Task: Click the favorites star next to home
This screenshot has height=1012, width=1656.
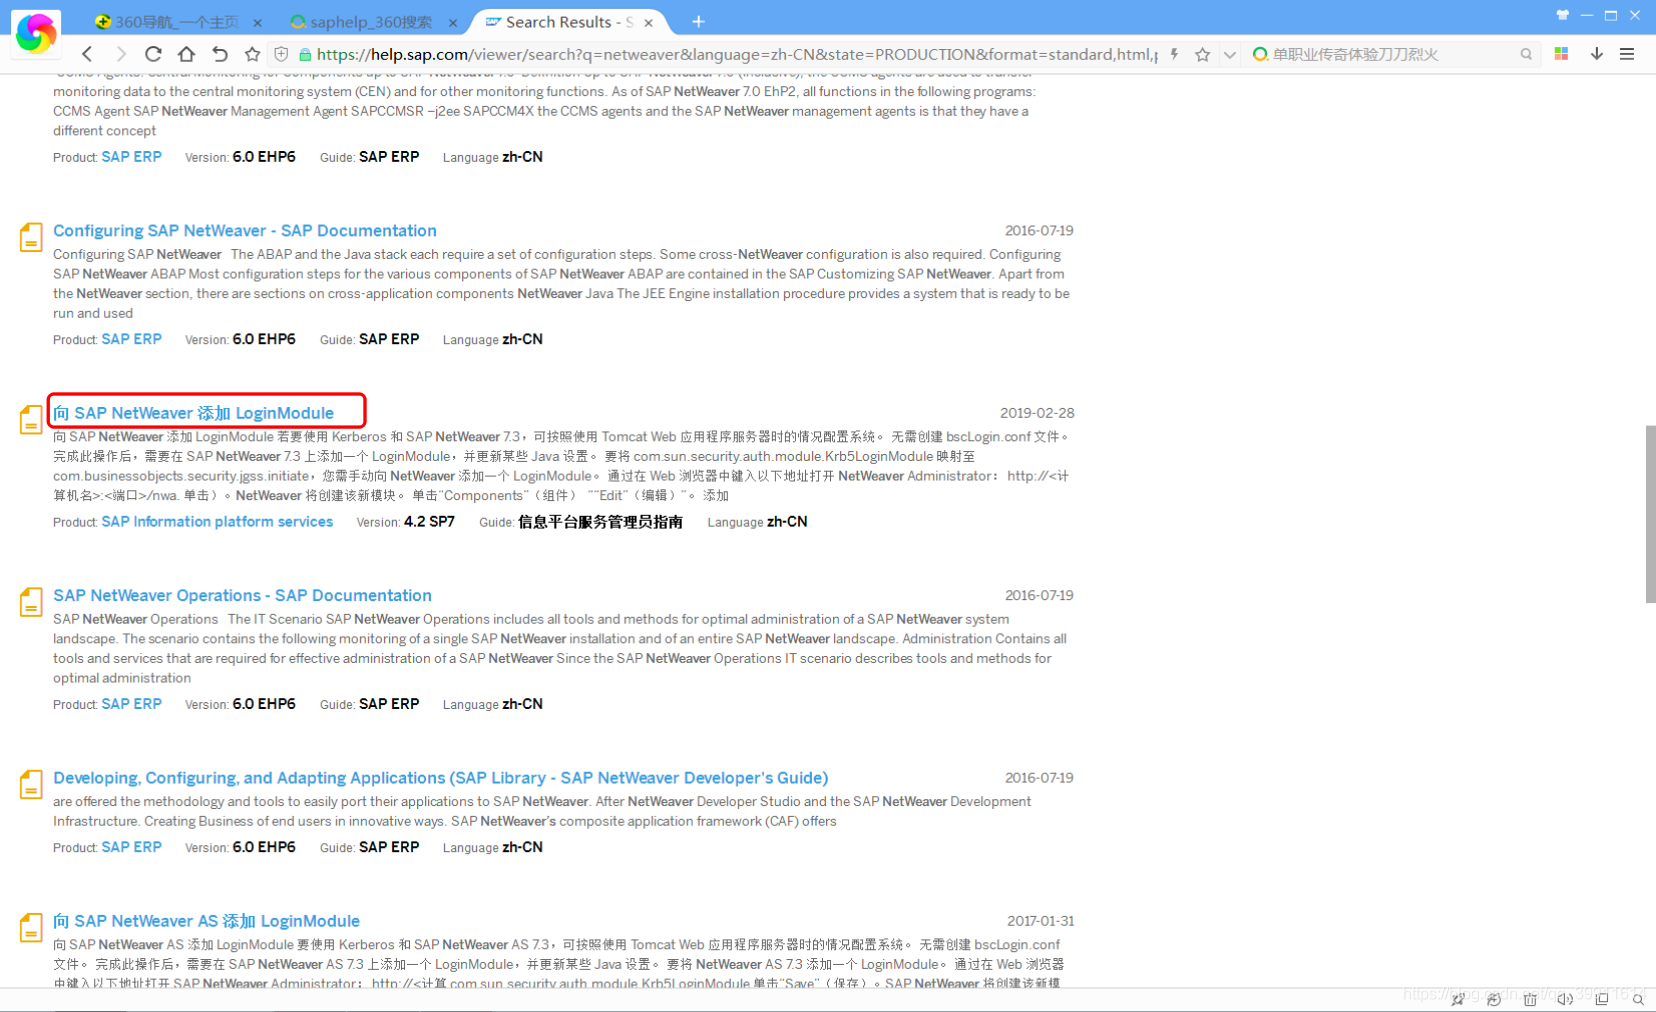Action: (252, 54)
